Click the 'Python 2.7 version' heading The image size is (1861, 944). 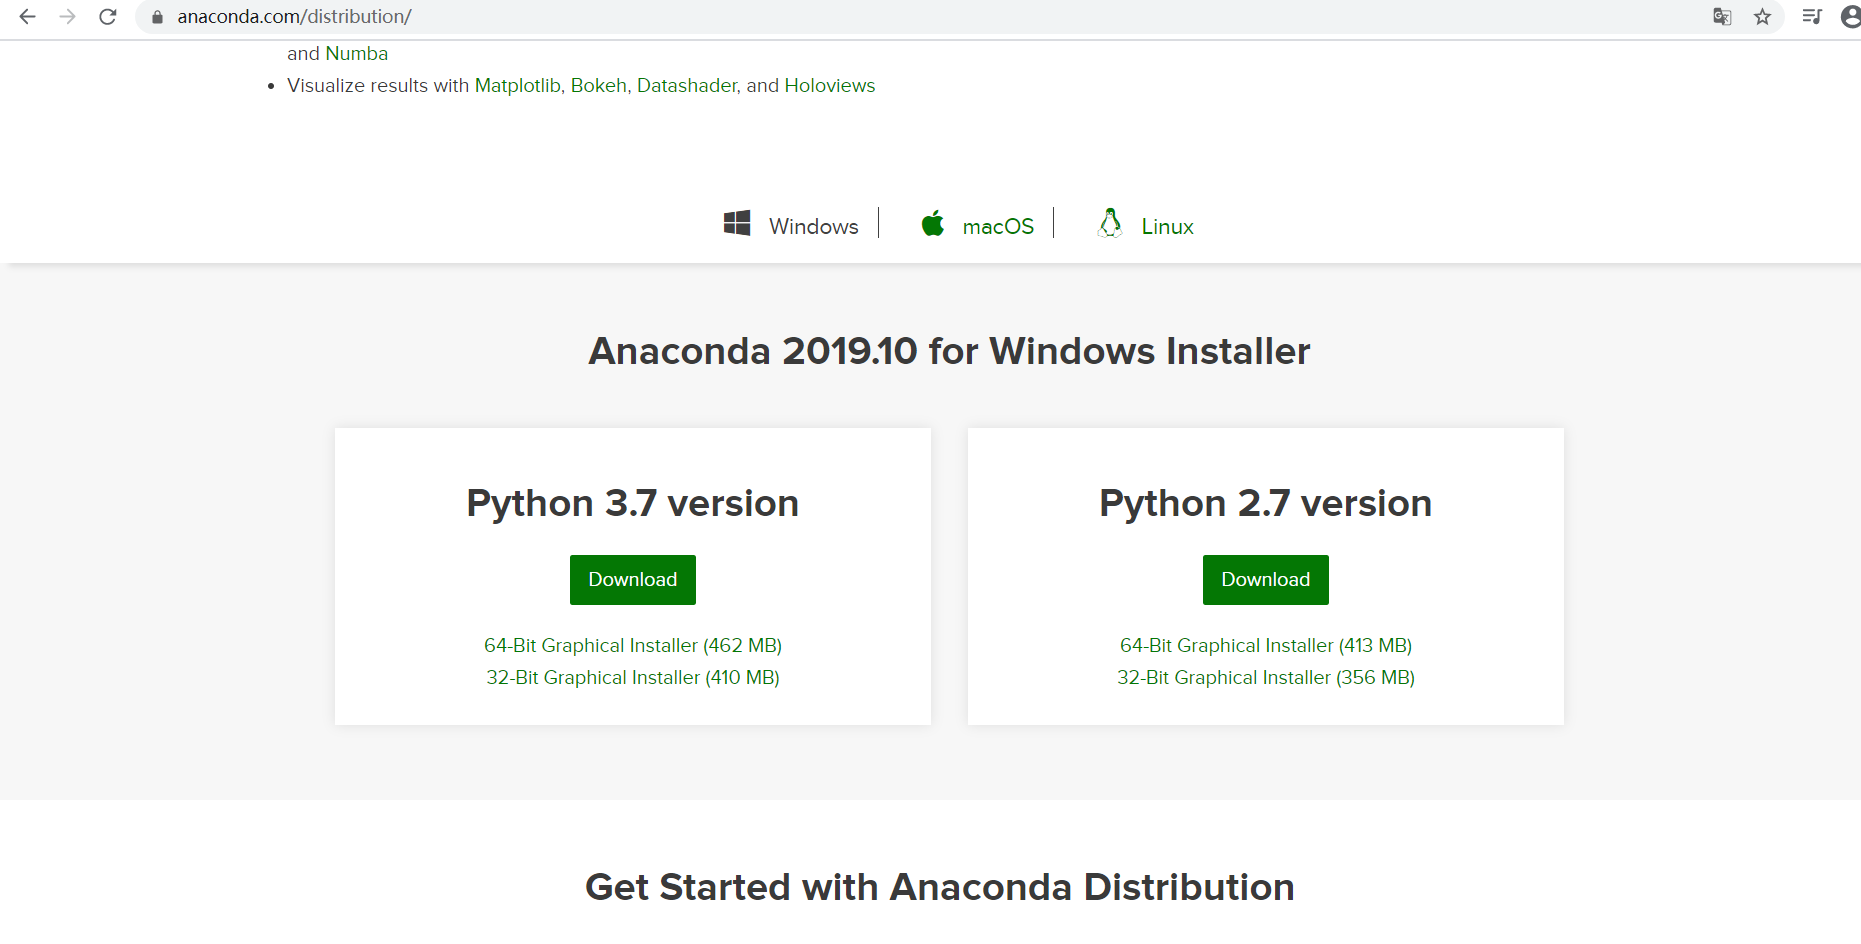tap(1266, 503)
